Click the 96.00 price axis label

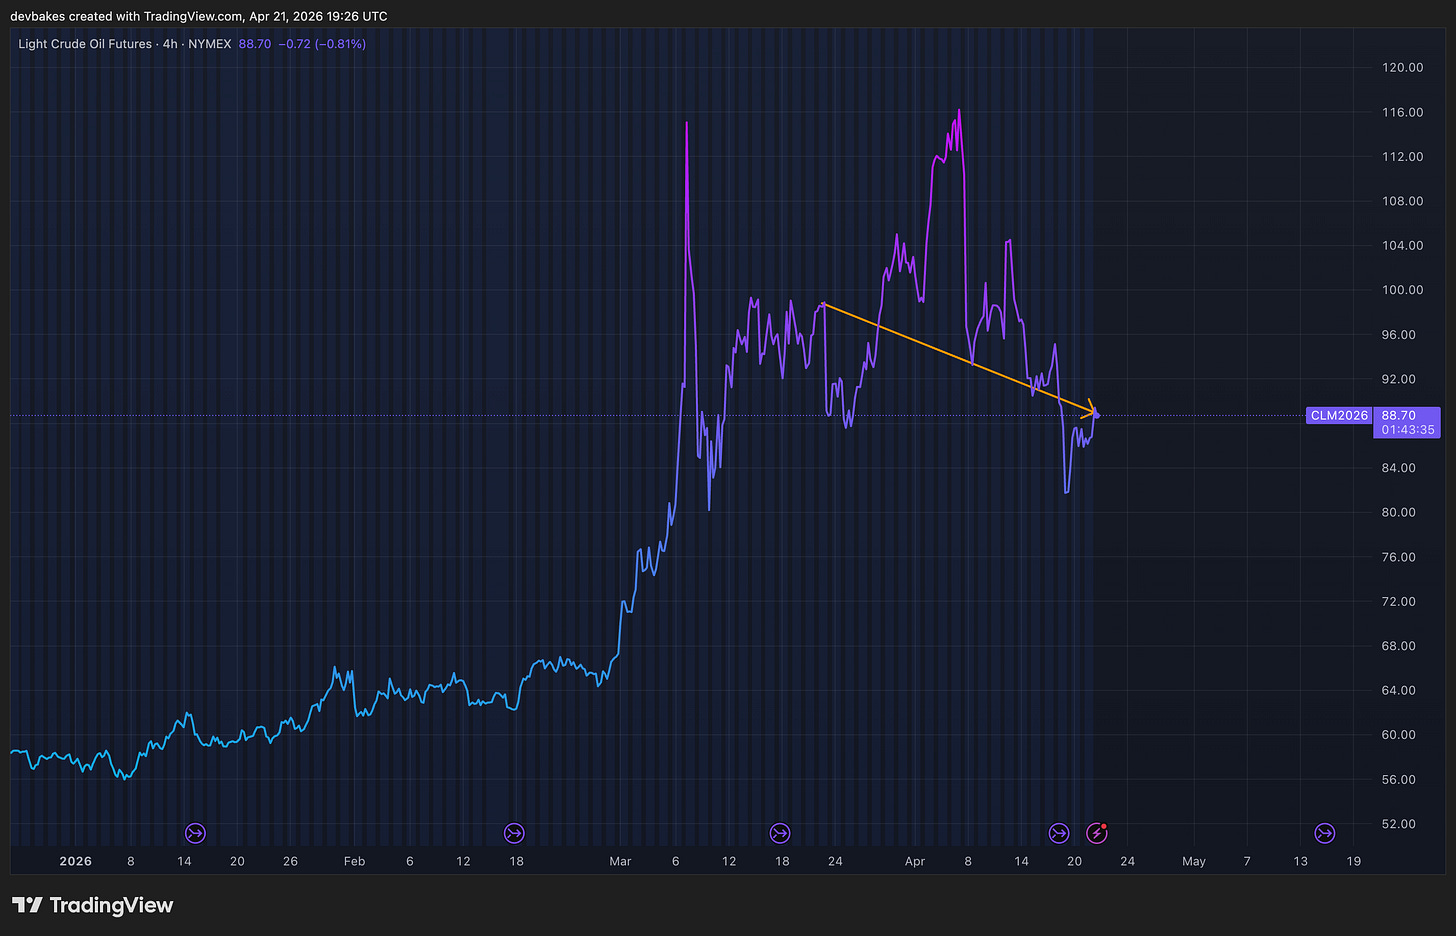pos(1399,335)
